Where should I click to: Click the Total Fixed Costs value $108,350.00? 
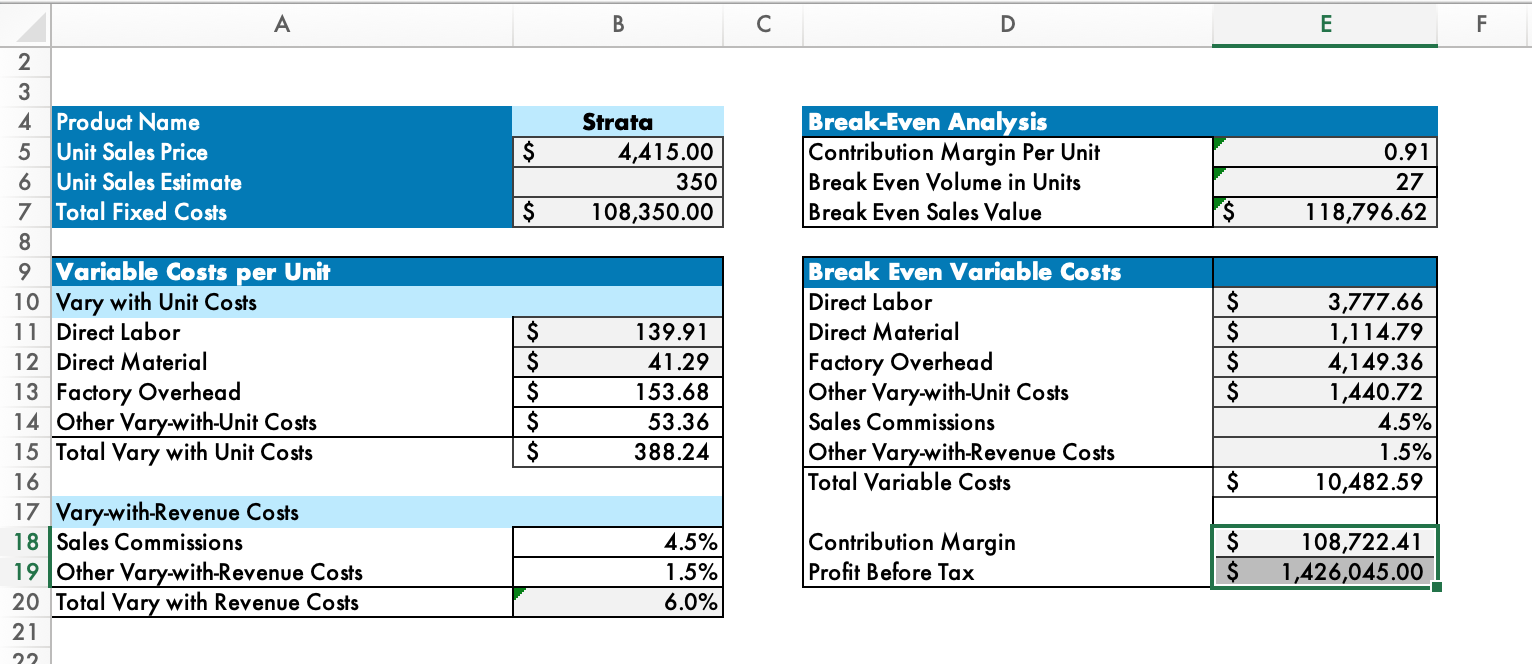pyautogui.click(x=617, y=212)
